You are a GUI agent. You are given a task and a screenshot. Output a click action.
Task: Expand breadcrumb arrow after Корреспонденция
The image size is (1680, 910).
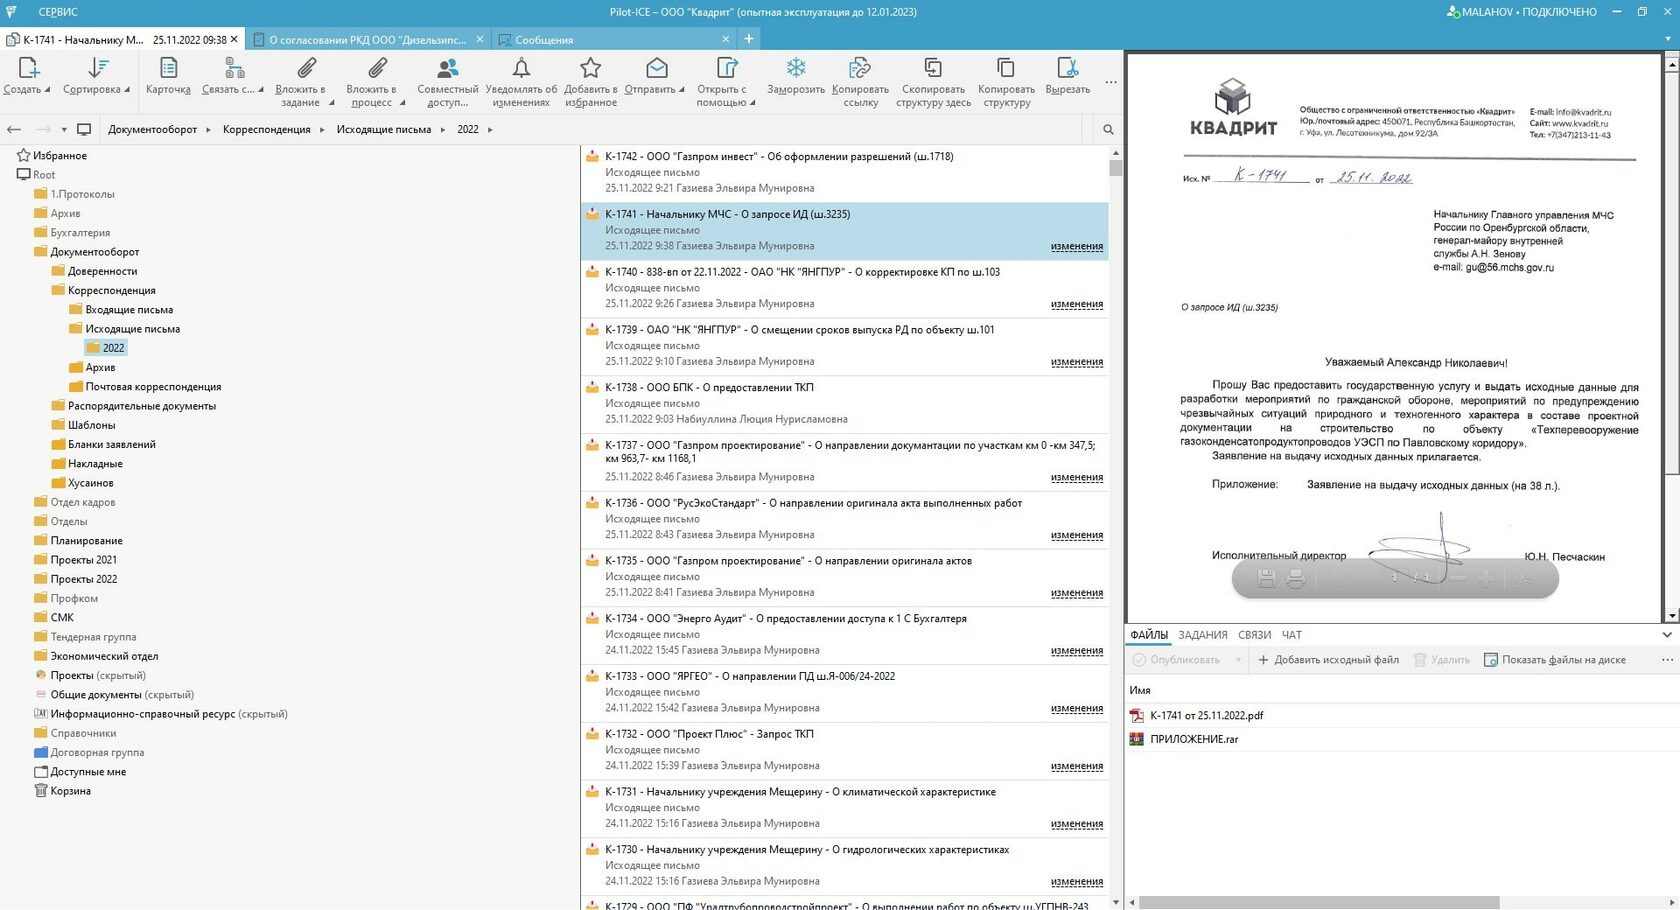pos(322,129)
